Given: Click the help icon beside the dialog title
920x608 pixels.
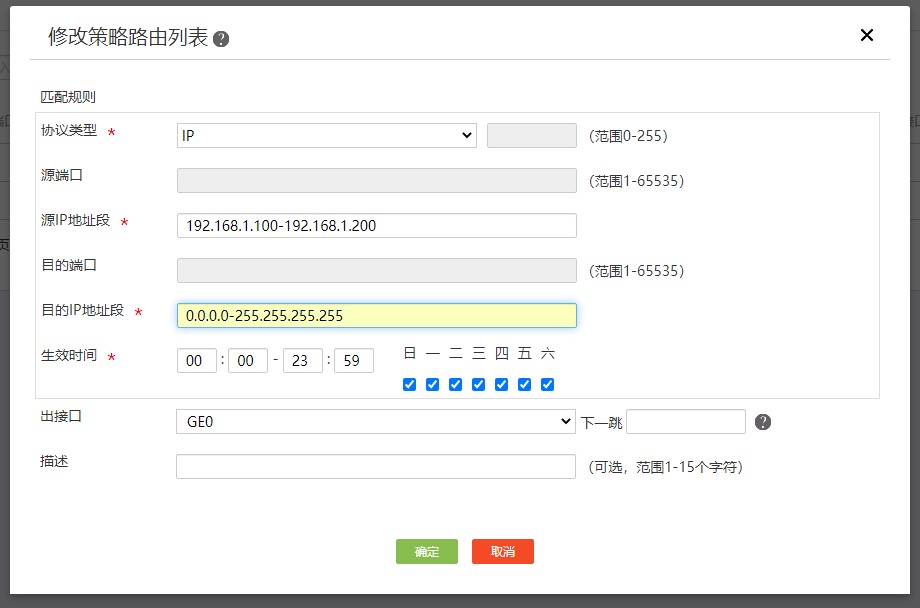Looking at the screenshot, I should click(x=221, y=39).
